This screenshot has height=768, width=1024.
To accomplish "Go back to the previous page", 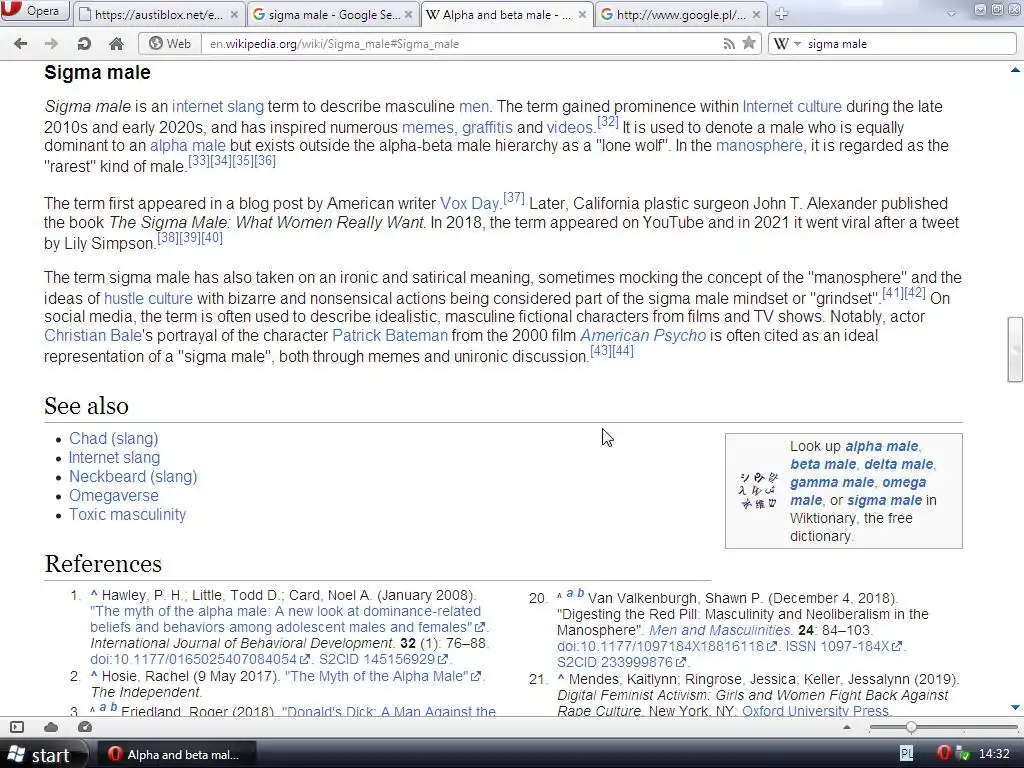I will coord(20,44).
